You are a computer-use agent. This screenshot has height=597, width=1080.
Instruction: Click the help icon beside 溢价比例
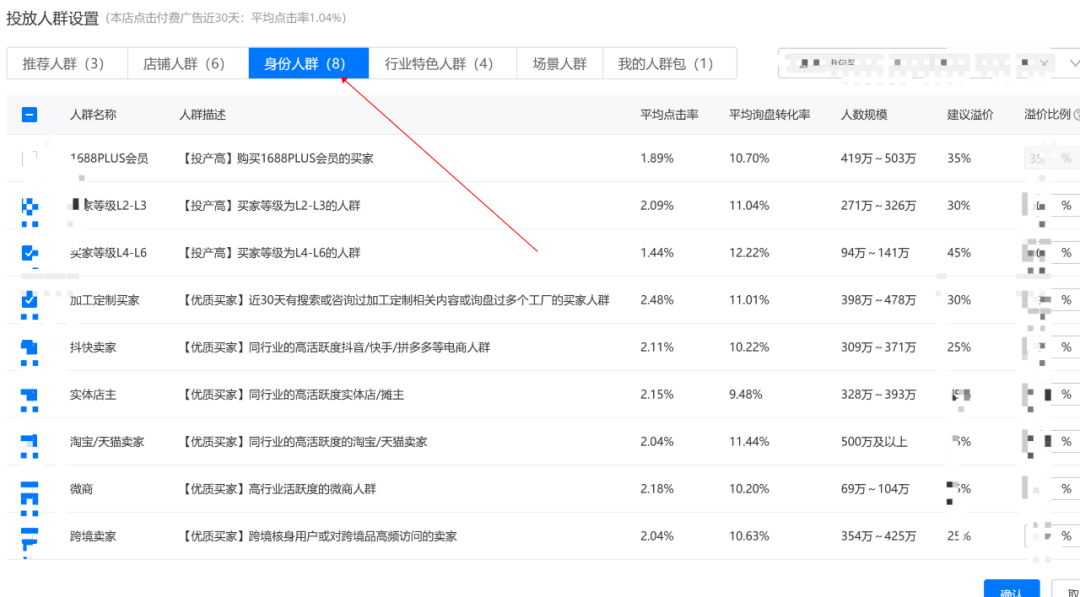click(x=1077, y=115)
